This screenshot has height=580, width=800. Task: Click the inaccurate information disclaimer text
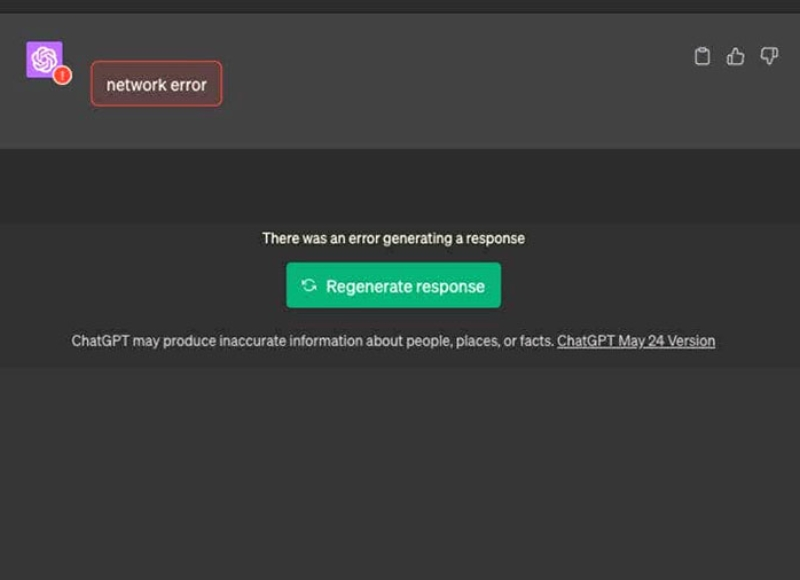[x=312, y=341]
